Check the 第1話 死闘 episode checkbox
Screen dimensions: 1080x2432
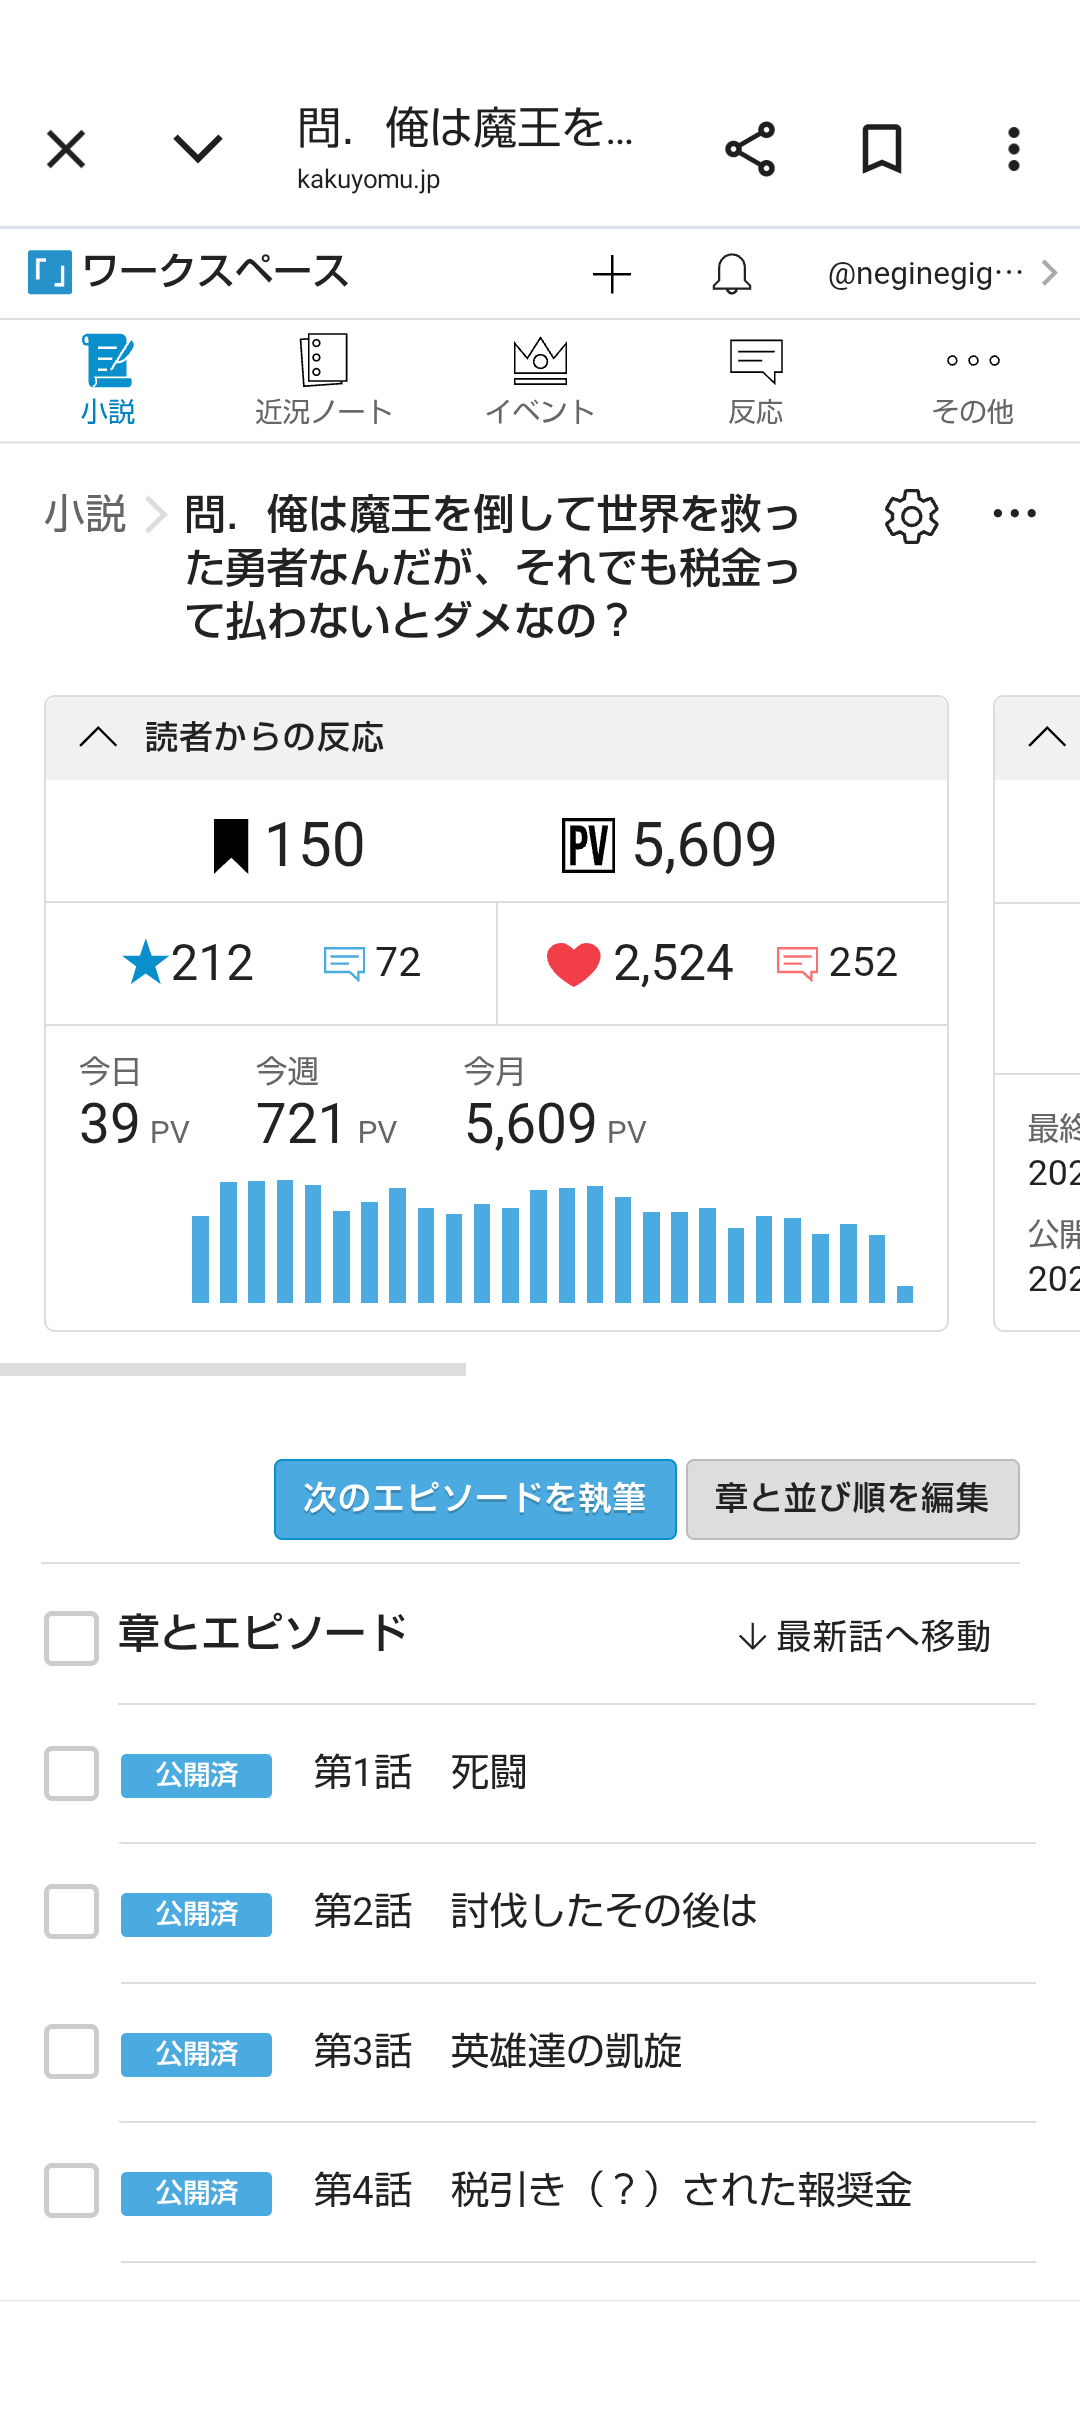click(71, 1773)
